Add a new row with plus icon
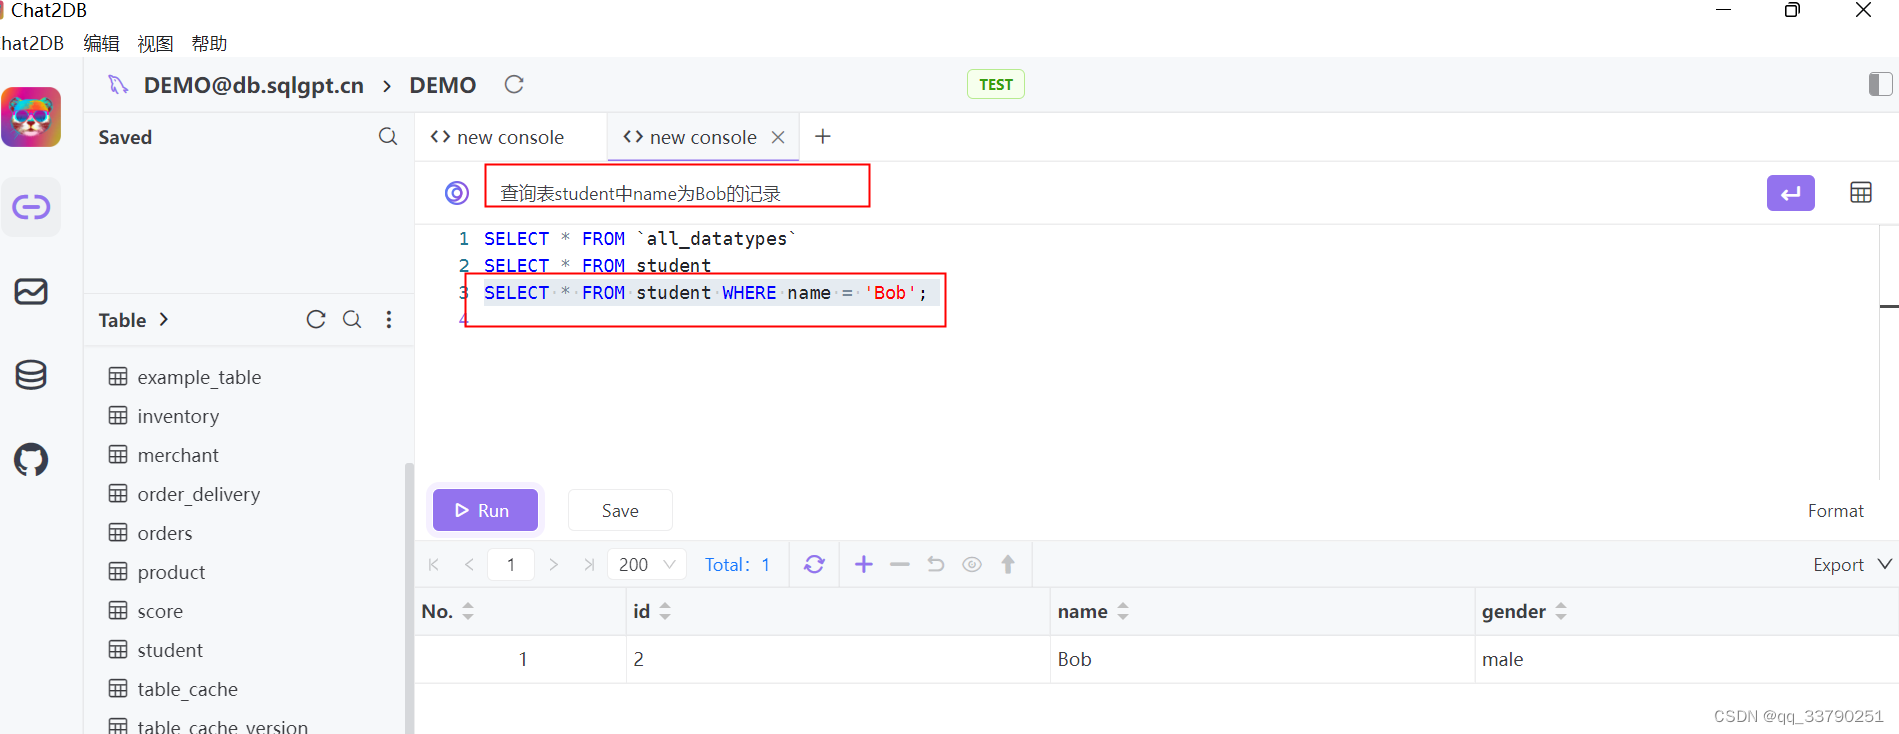Image resolution: width=1899 pixels, height=734 pixels. [864, 565]
